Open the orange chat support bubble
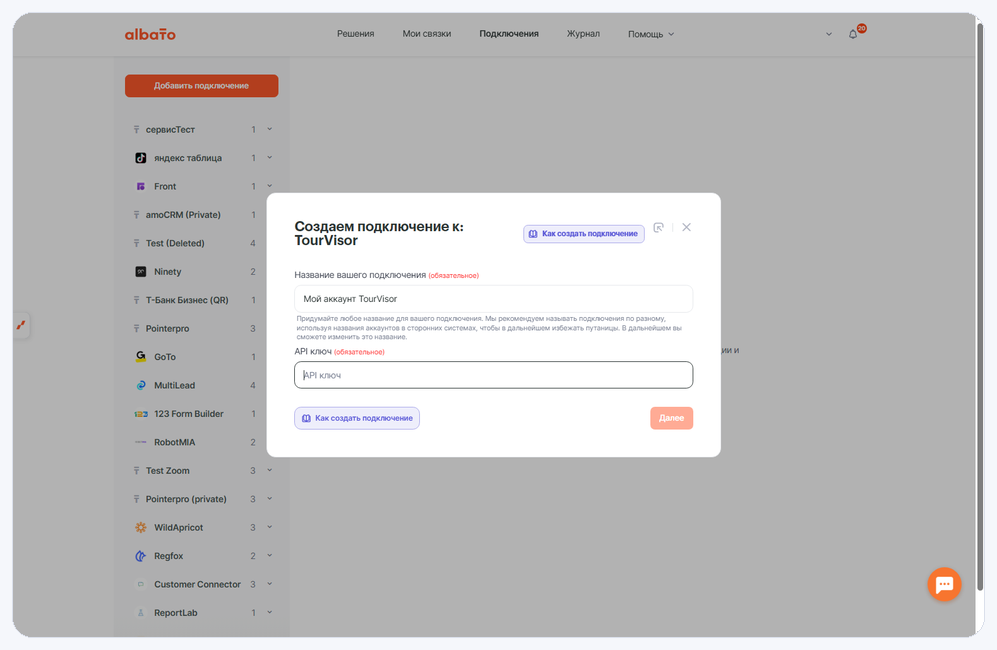Viewport: 997px width, 650px height. pos(944,584)
